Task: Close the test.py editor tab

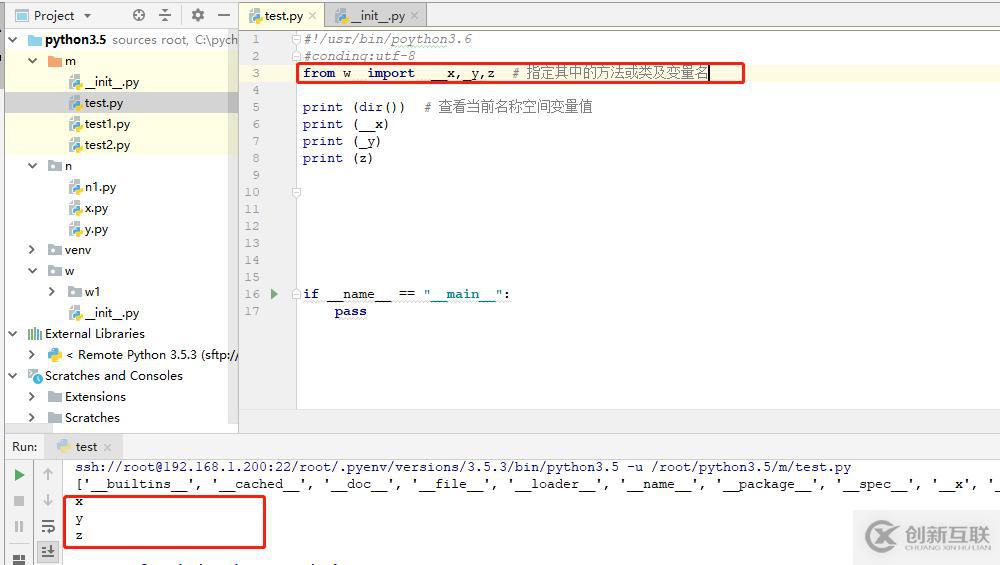Action: [x=312, y=15]
